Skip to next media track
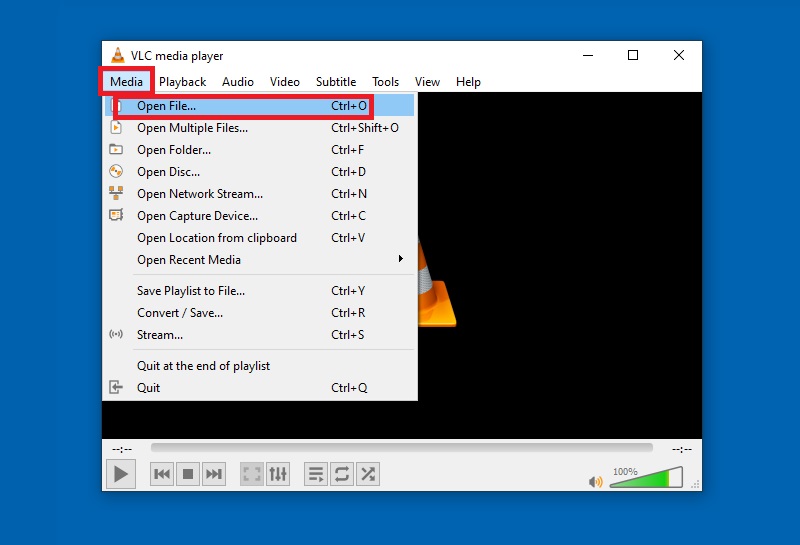This screenshot has height=545, width=800. pyautogui.click(x=214, y=474)
